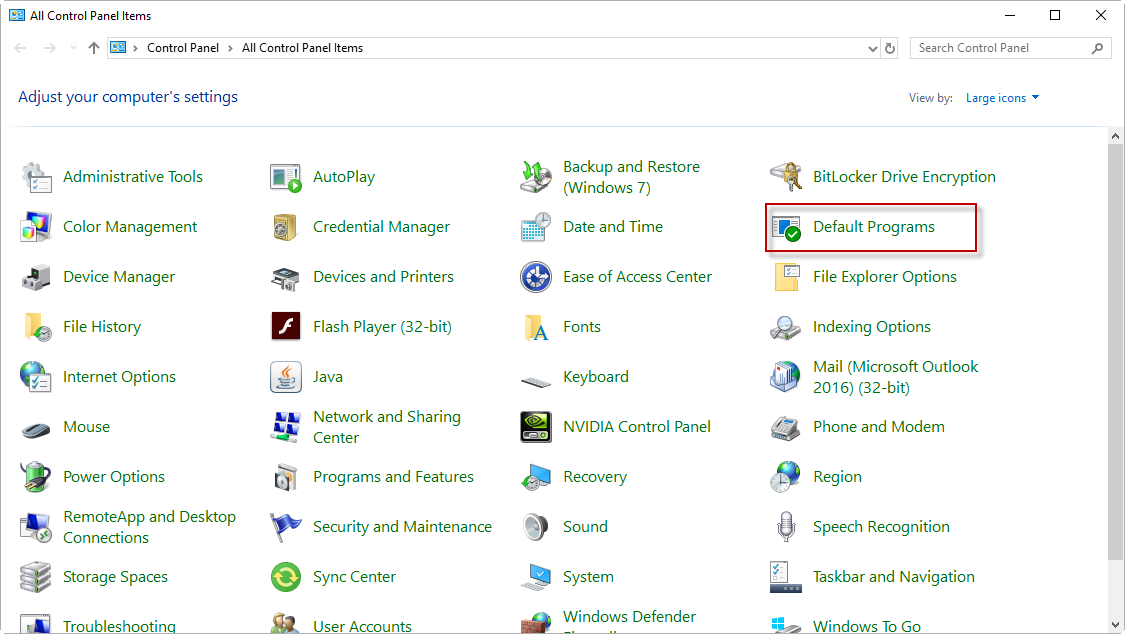Screen dimensions: 1125x634
Task: Click the Control Panel breadcrumb
Action: (183, 48)
